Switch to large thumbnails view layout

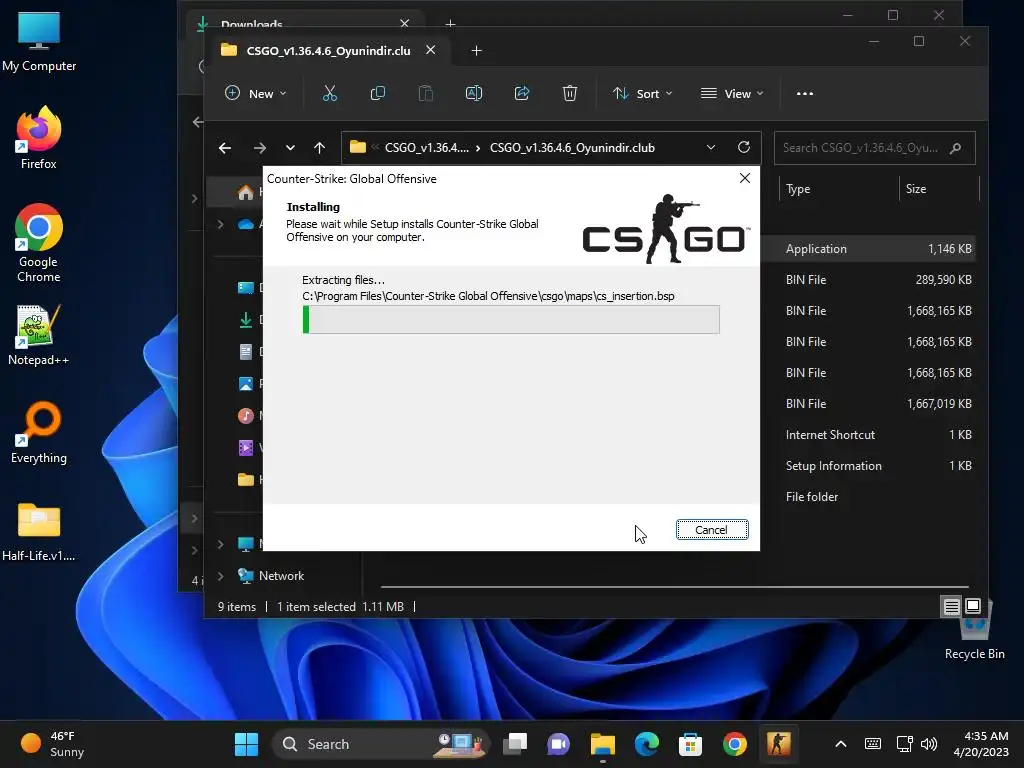point(973,607)
